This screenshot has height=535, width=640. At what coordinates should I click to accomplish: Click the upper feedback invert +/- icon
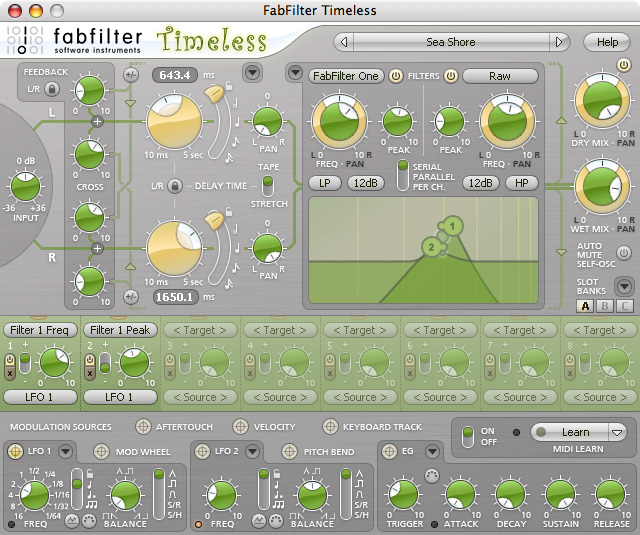(131, 75)
